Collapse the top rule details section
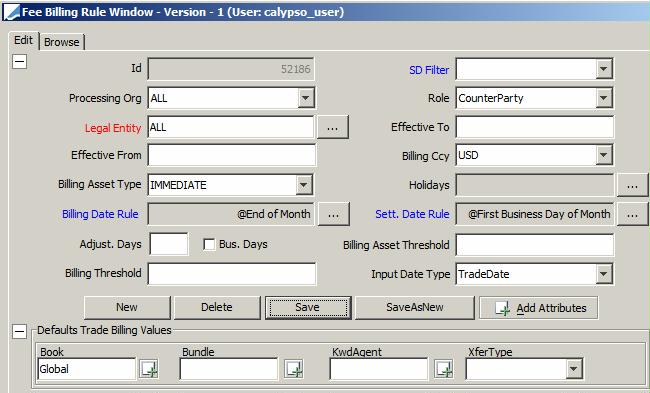650x393 pixels. (x=19, y=62)
